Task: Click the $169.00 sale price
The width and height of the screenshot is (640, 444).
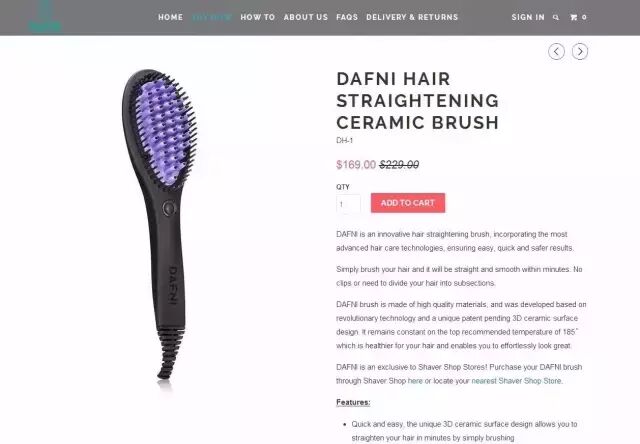Action: pos(356,164)
